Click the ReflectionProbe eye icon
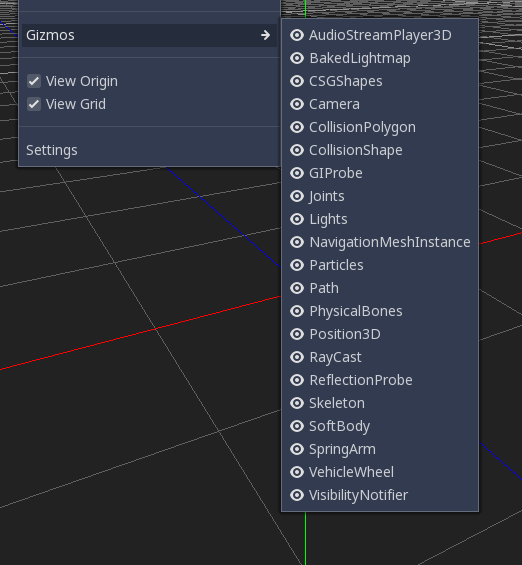This screenshot has width=522, height=565. click(x=297, y=380)
